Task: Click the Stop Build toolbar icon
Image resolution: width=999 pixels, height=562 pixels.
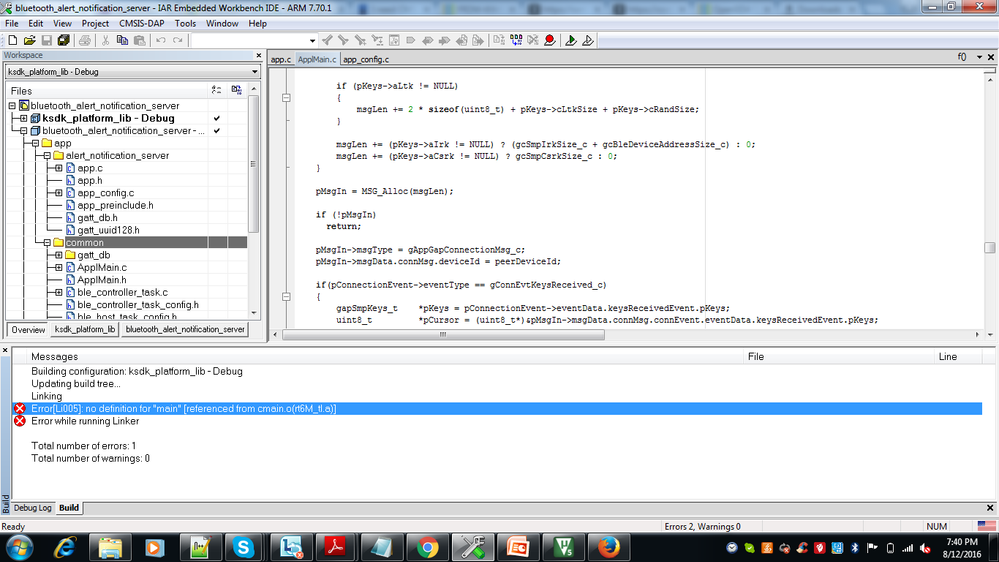Action: [533, 40]
